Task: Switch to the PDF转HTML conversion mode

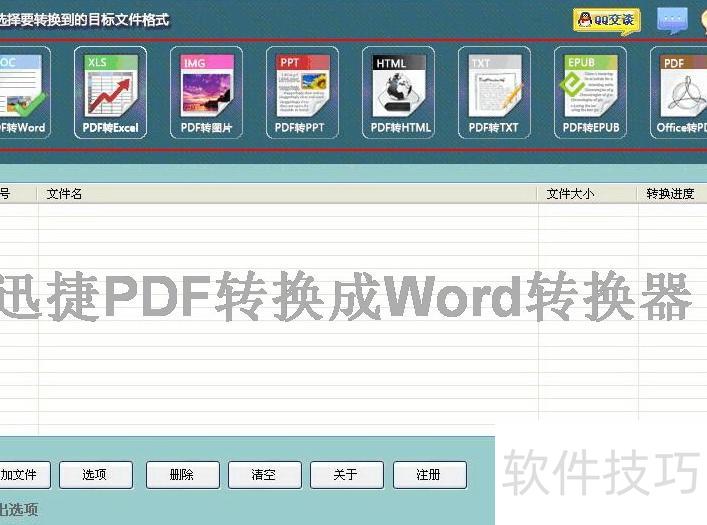Action: [x=398, y=92]
